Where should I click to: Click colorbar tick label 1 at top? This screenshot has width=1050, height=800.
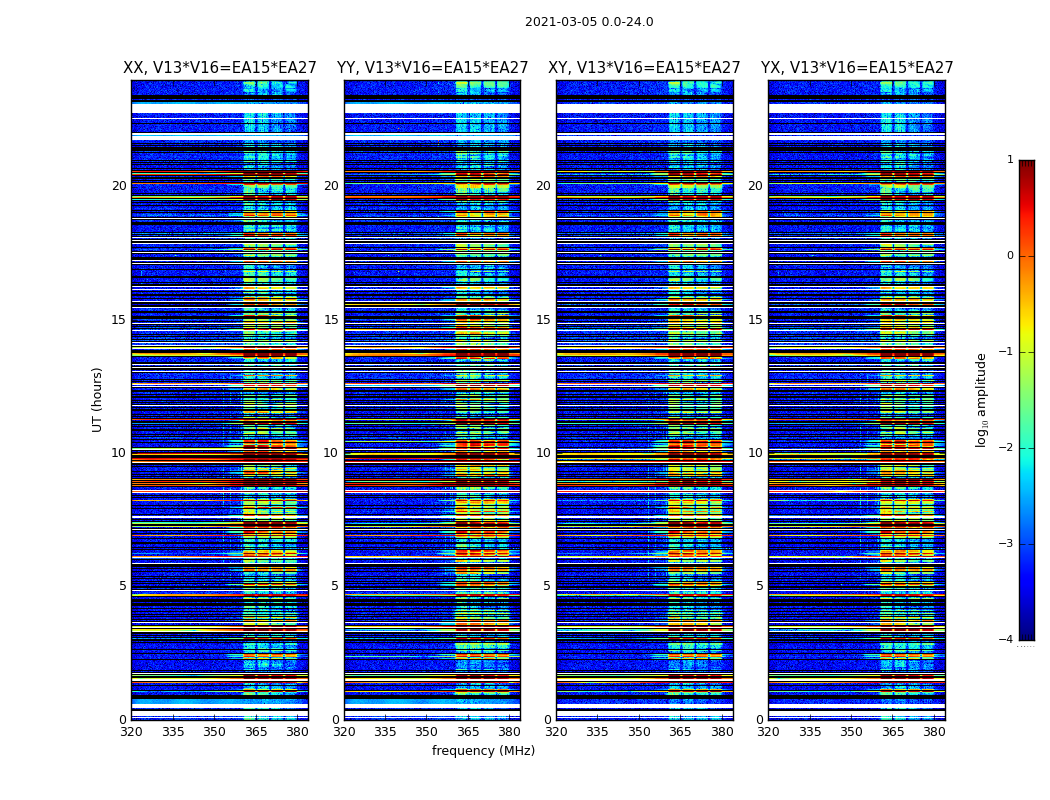1010,160
